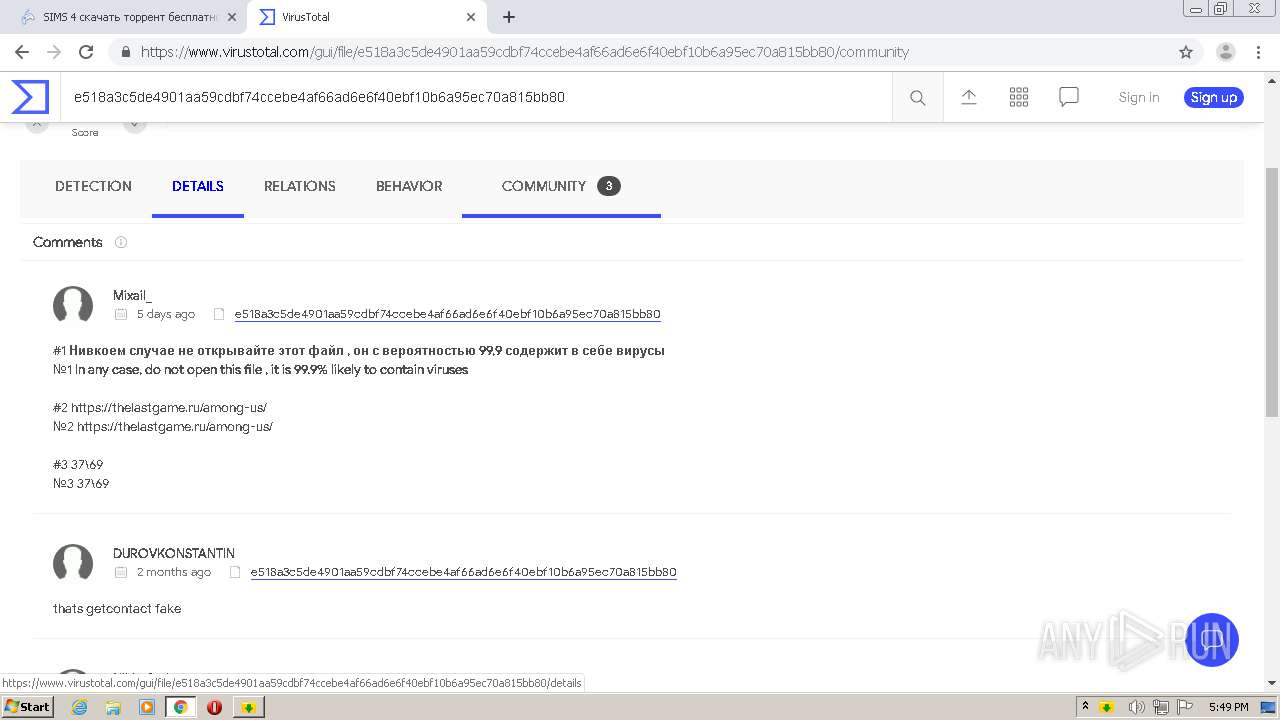Click the site lock icon

(126, 52)
